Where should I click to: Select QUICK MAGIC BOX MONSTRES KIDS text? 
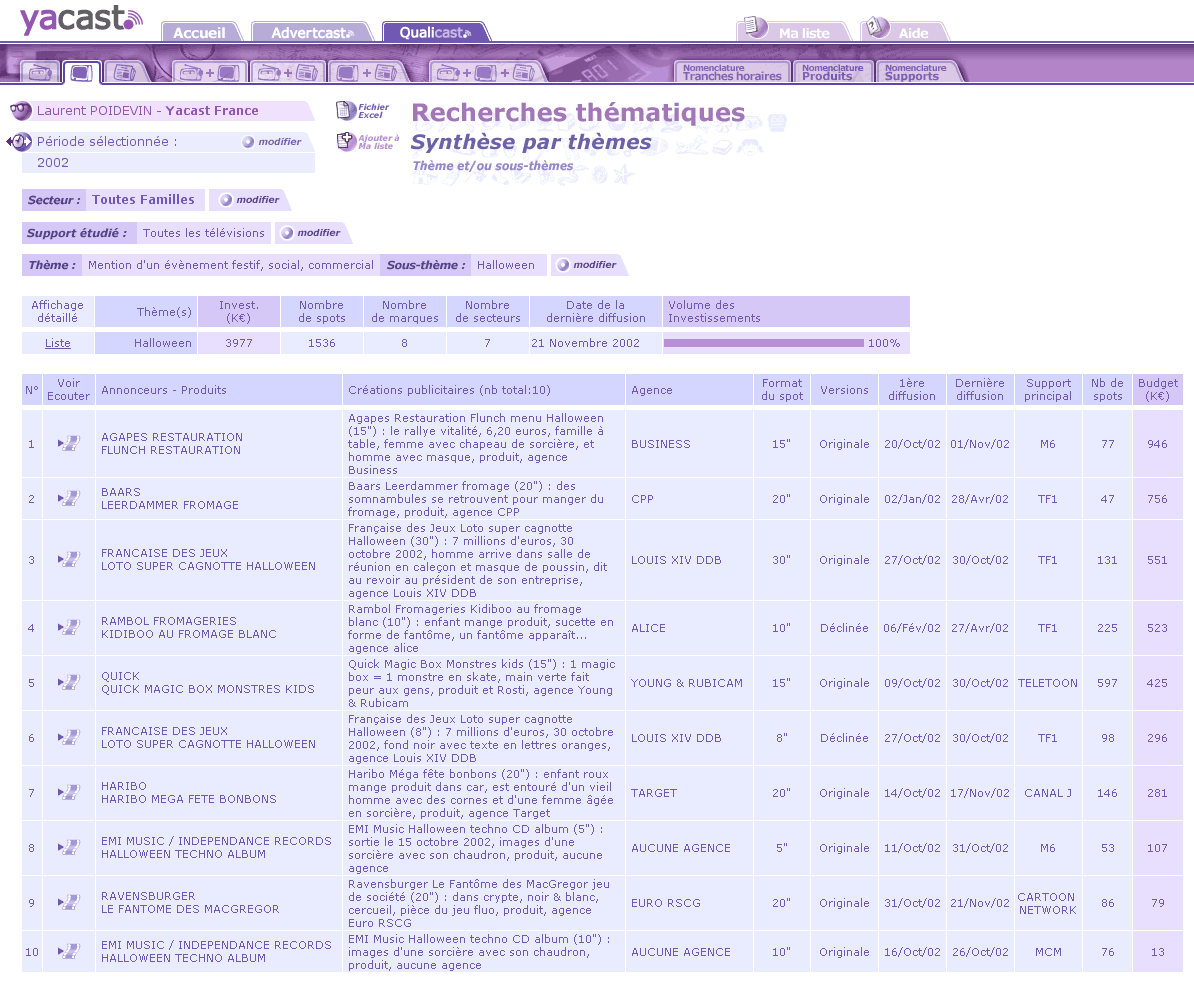click(208, 689)
